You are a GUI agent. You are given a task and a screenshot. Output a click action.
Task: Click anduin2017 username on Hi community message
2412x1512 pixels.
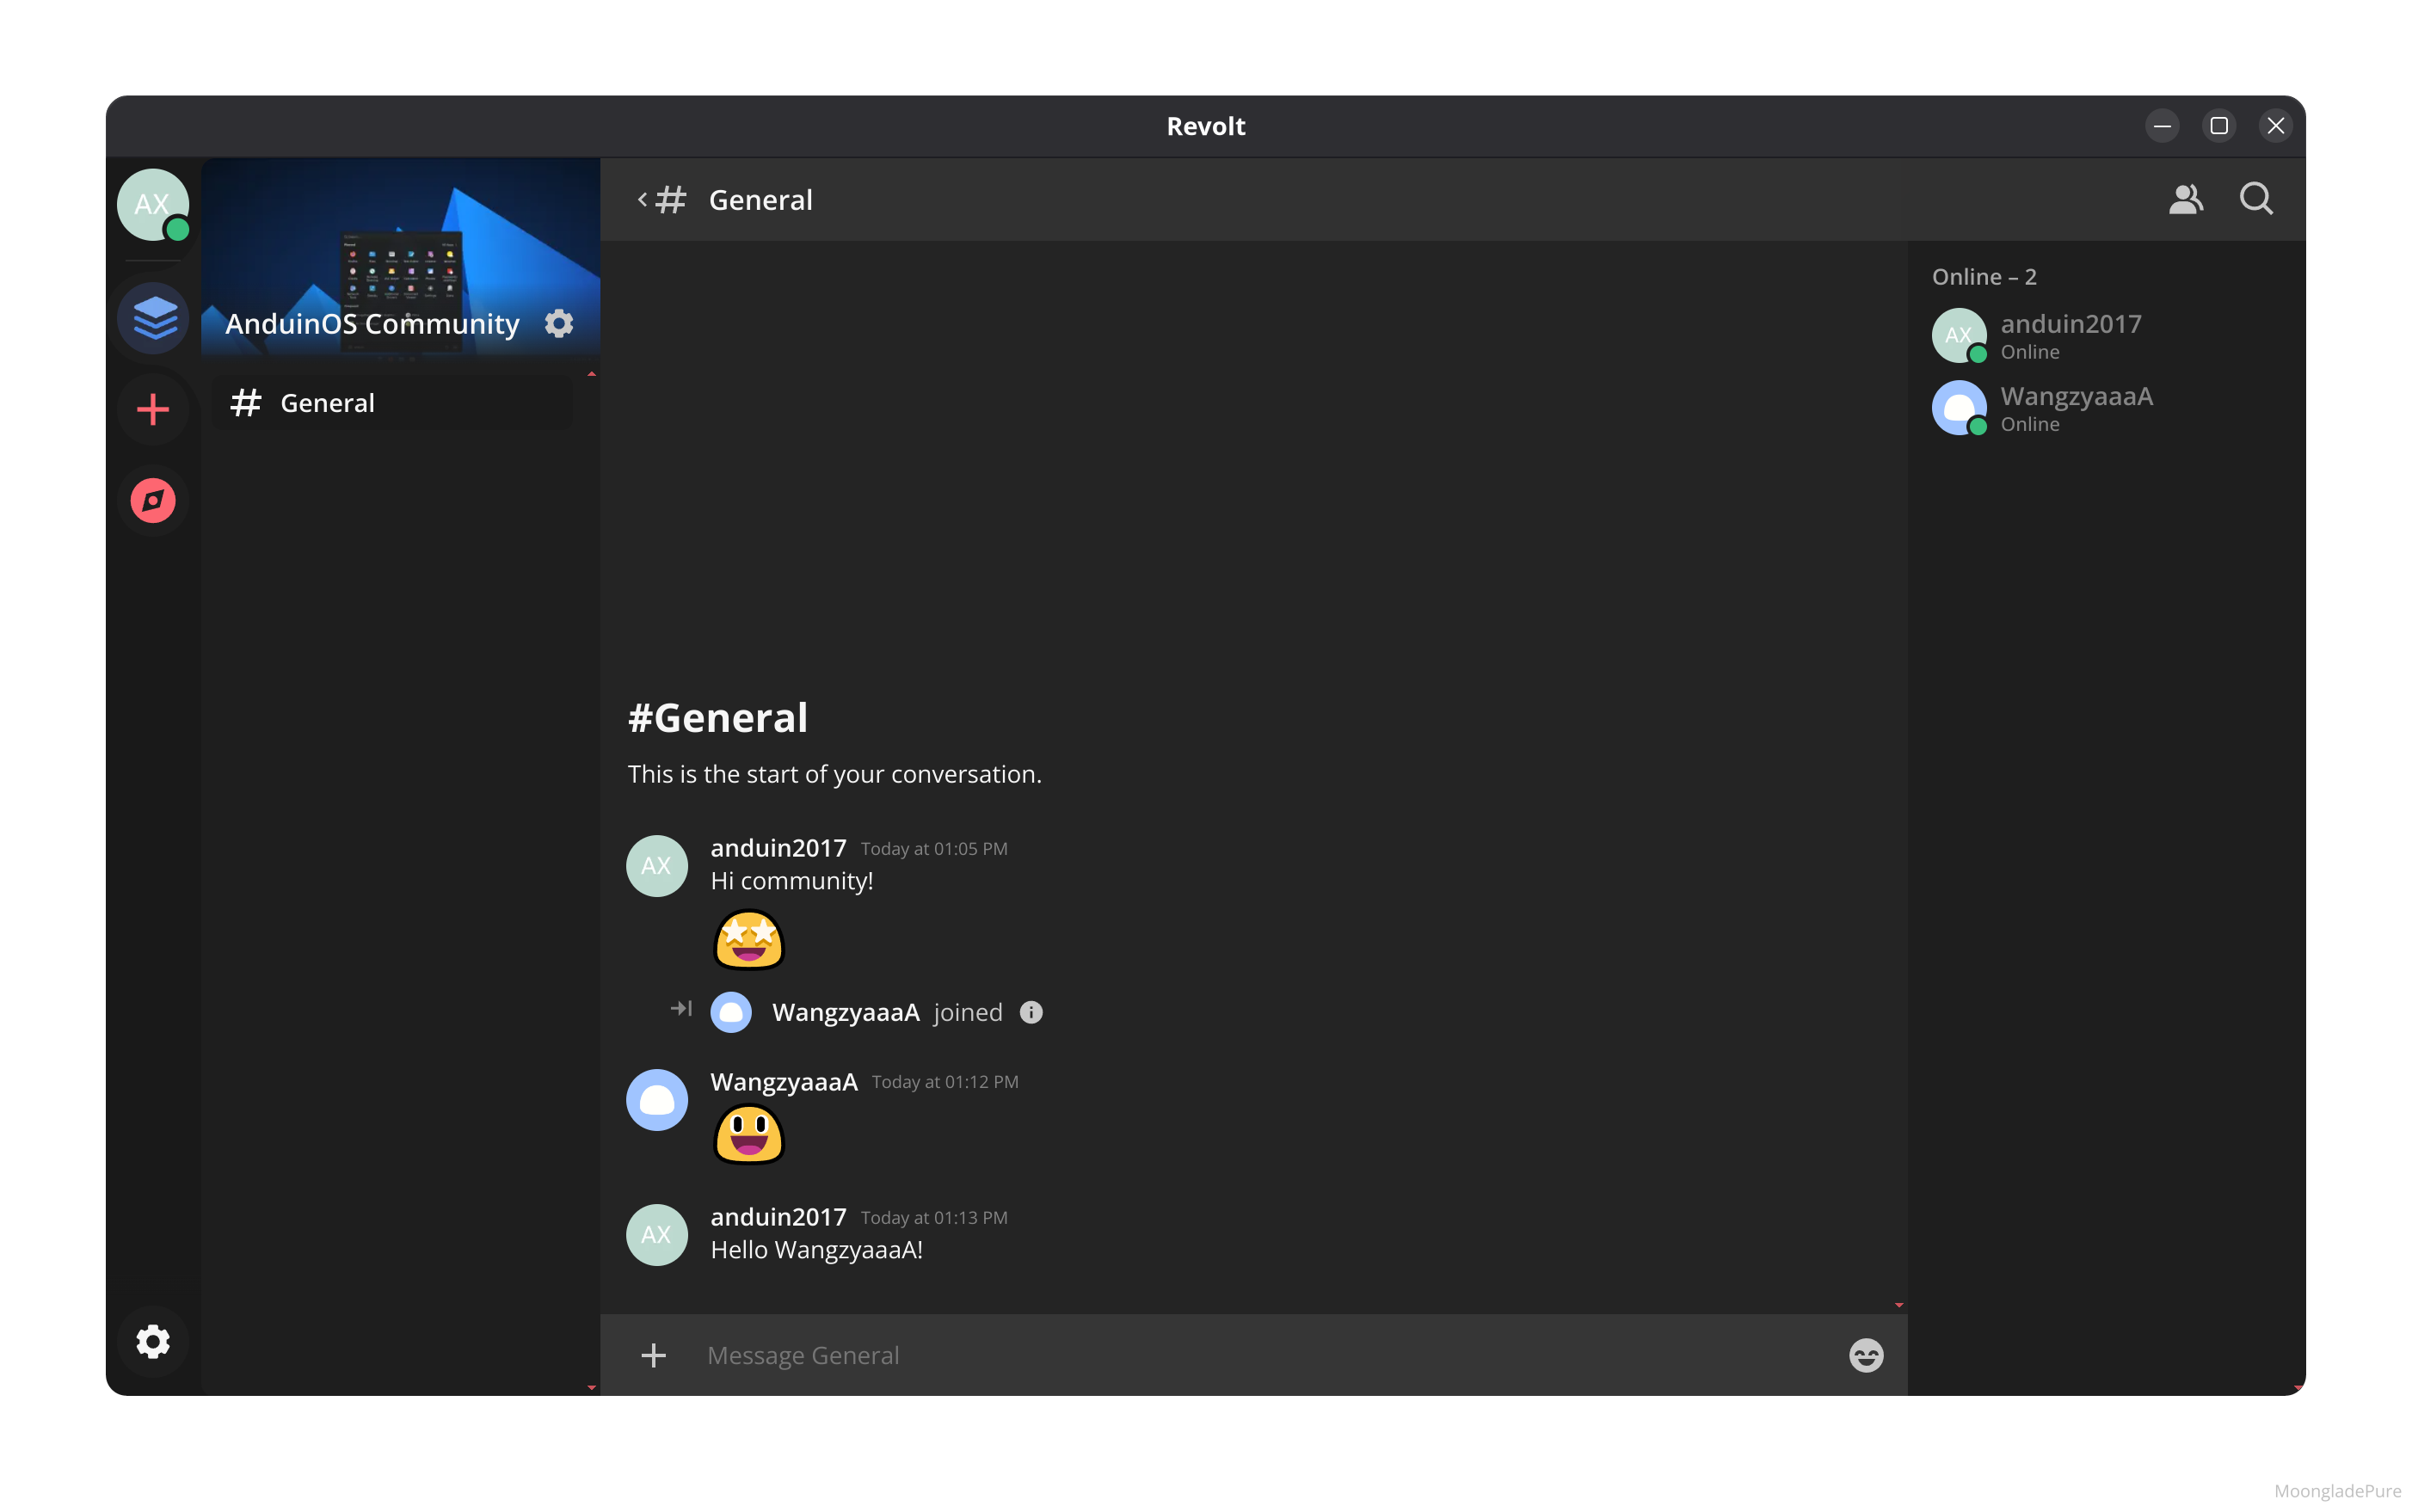pyautogui.click(x=778, y=848)
